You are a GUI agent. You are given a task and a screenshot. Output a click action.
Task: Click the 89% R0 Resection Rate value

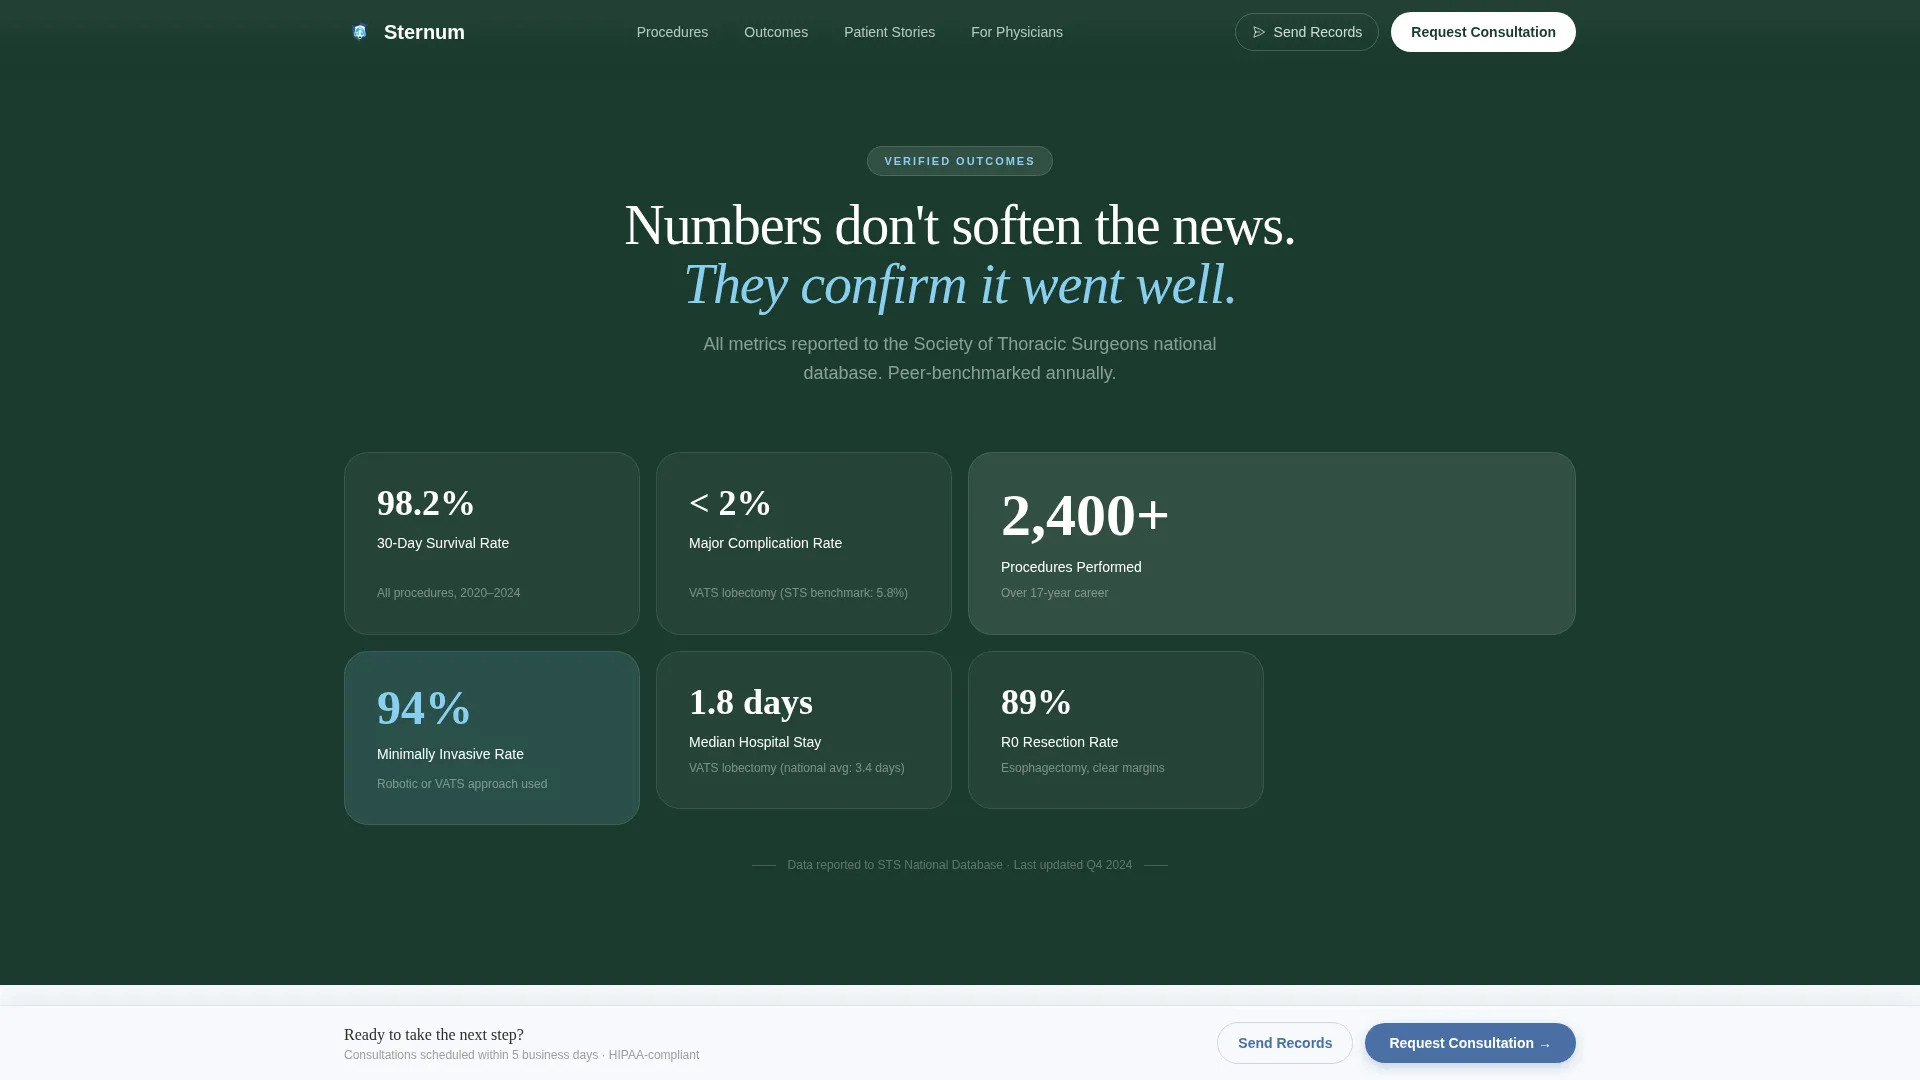pyautogui.click(x=1036, y=702)
